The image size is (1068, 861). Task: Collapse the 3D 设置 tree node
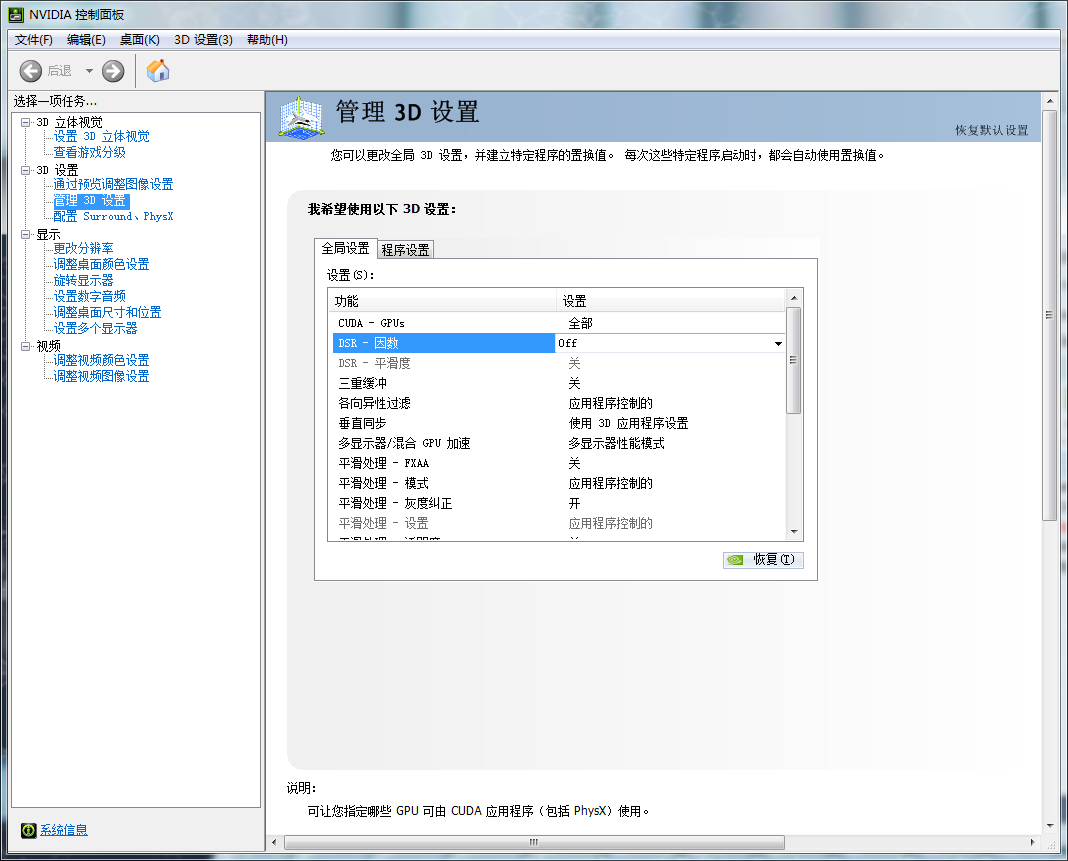(26, 170)
